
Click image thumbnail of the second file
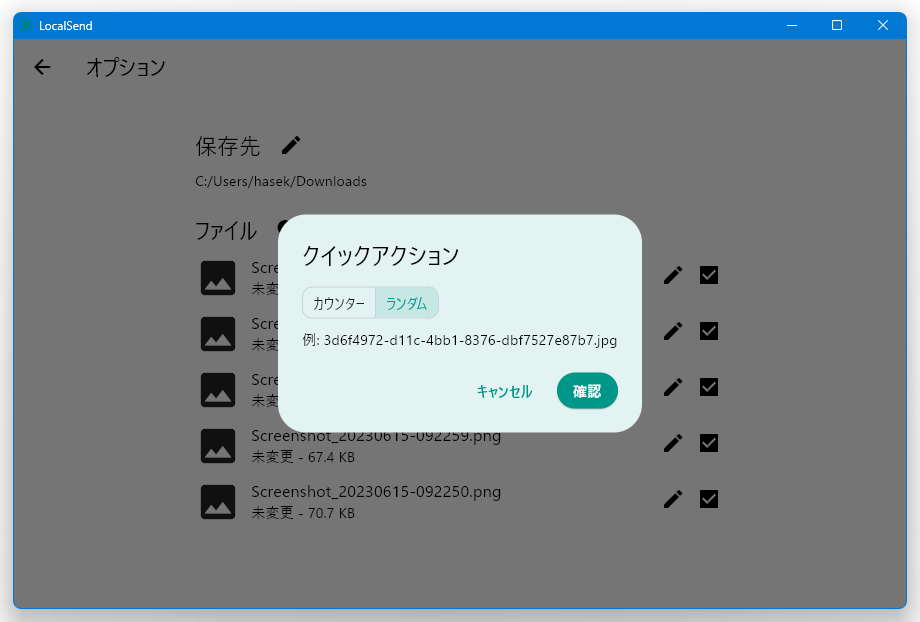tap(218, 334)
